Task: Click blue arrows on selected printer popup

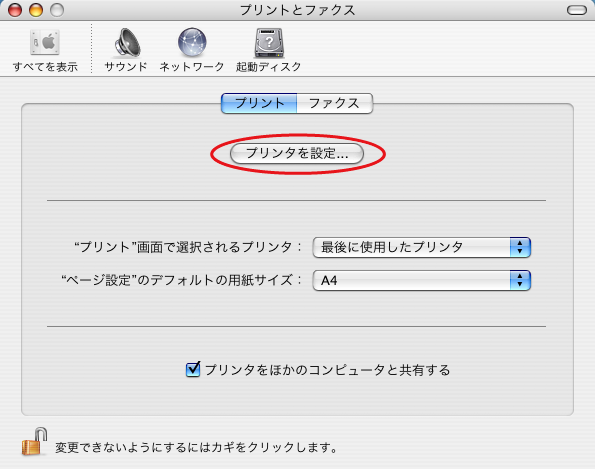Action: click(x=520, y=247)
